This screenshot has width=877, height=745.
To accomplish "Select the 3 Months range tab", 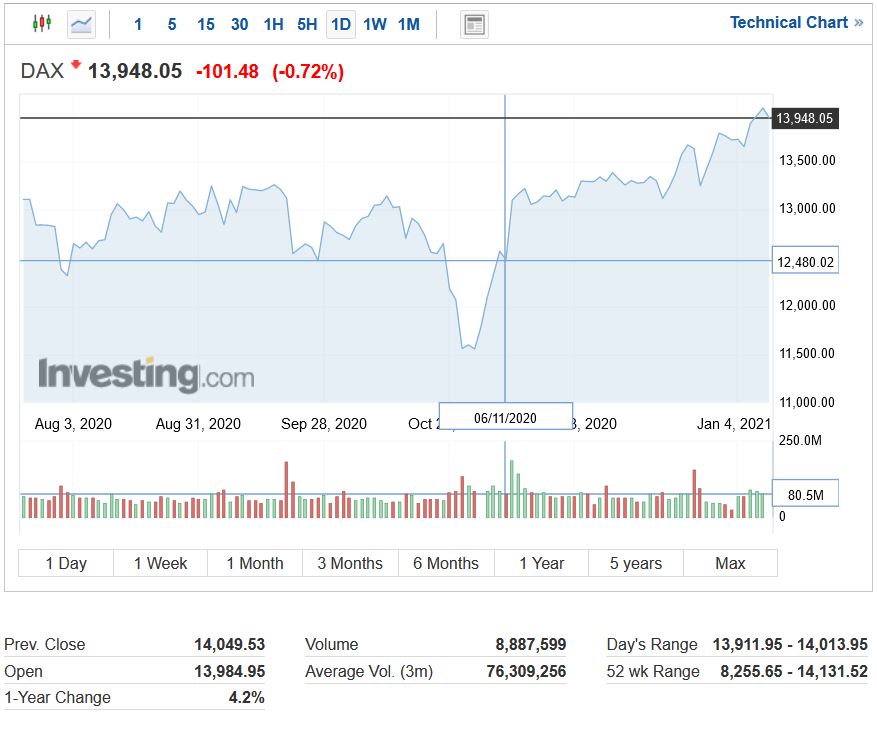I will pyautogui.click(x=350, y=563).
